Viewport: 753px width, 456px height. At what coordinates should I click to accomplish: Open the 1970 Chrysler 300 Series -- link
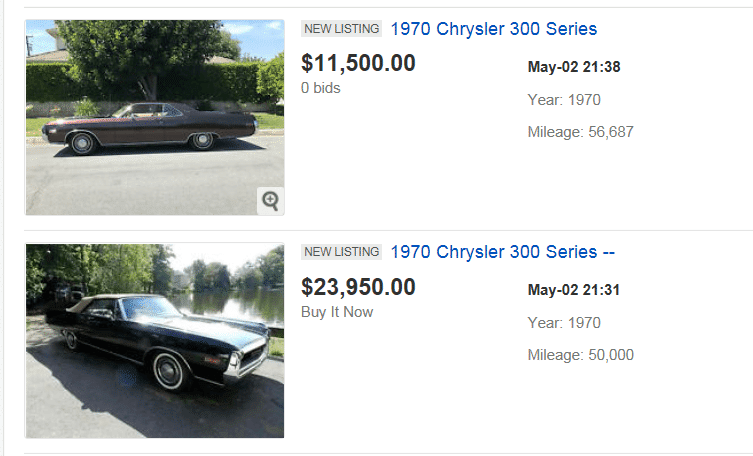click(502, 252)
